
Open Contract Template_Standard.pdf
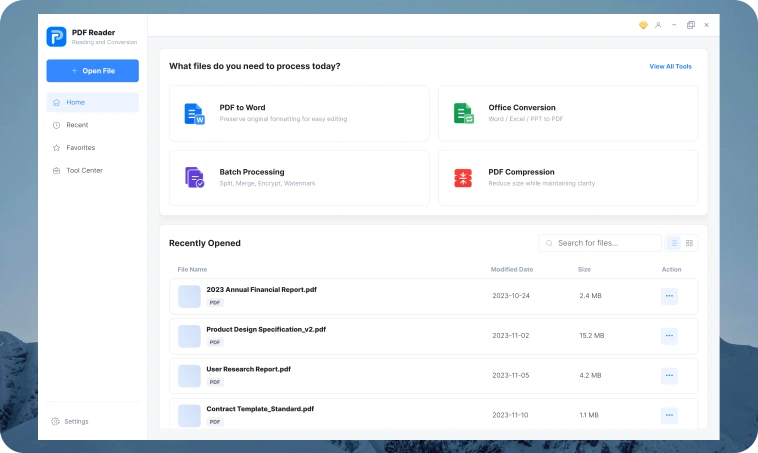[434, 414]
